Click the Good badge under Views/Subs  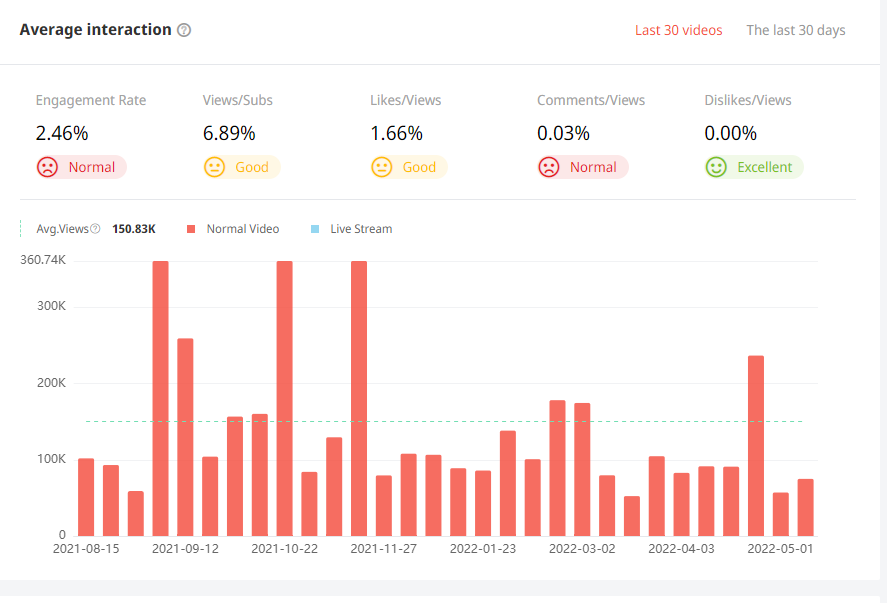pos(251,167)
